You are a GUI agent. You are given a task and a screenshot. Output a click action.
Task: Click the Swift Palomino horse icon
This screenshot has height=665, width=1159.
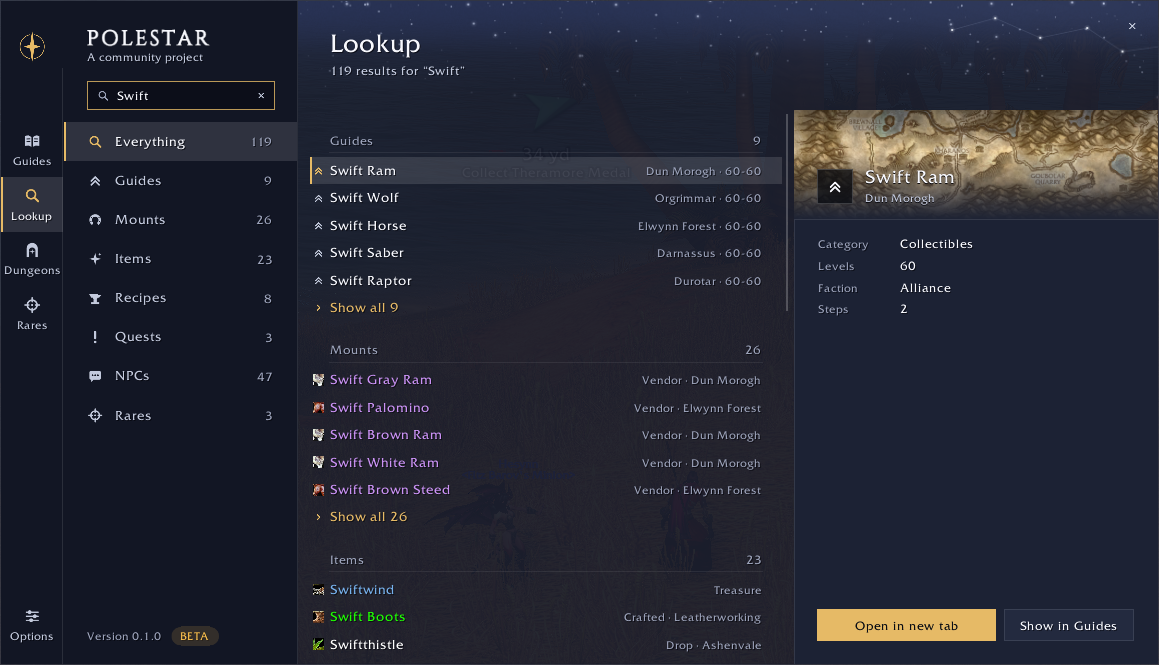(x=319, y=408)
